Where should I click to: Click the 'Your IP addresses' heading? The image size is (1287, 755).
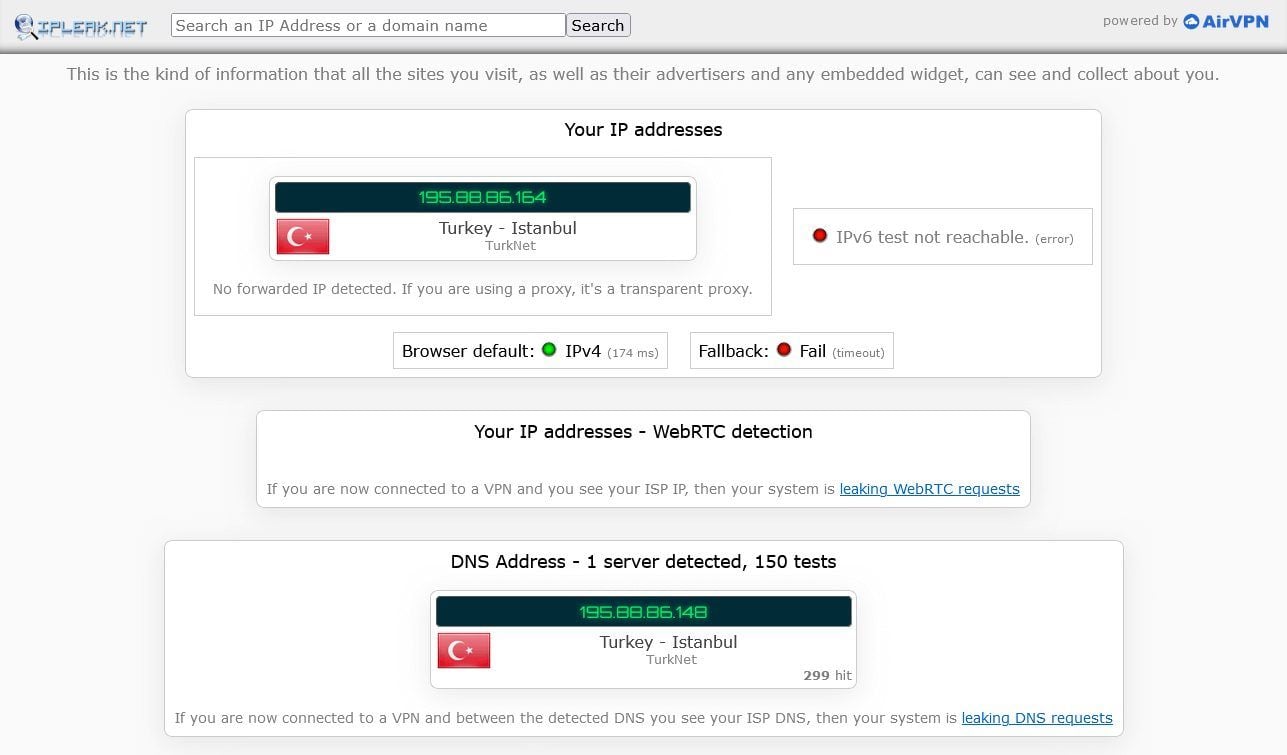643,130
